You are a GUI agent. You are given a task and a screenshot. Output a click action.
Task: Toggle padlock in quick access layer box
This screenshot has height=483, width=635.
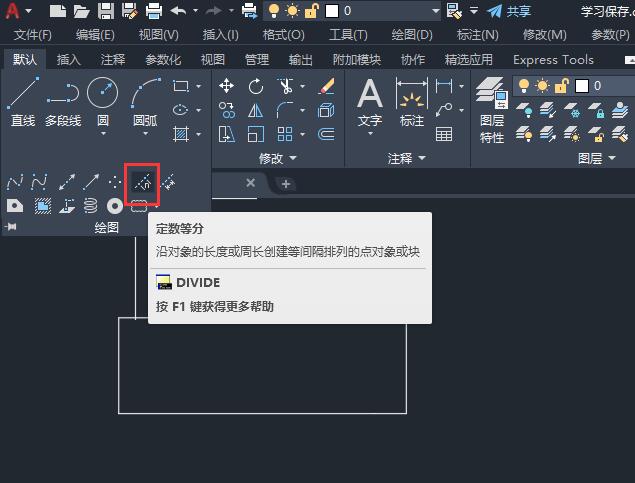coord(311,11)
